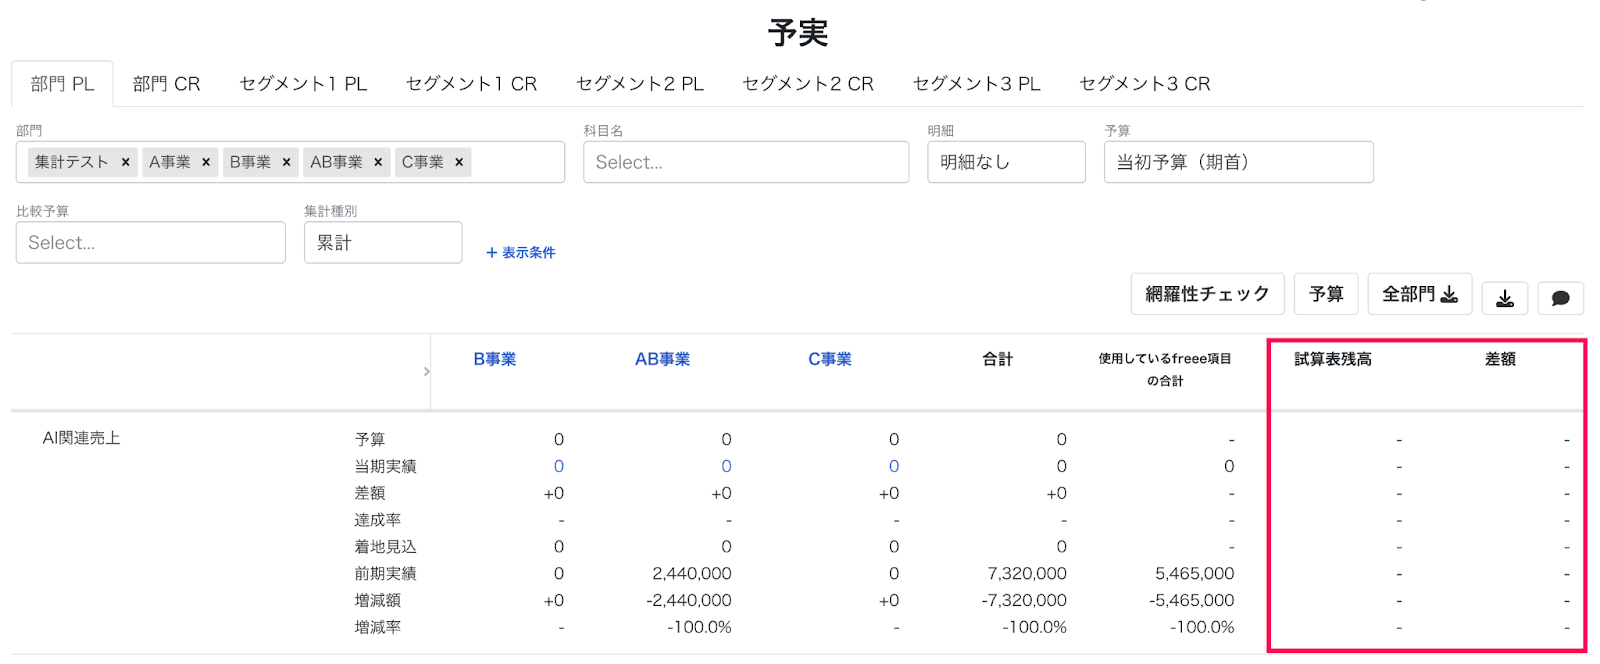Open the C事業 column header link

click(830, 359)
